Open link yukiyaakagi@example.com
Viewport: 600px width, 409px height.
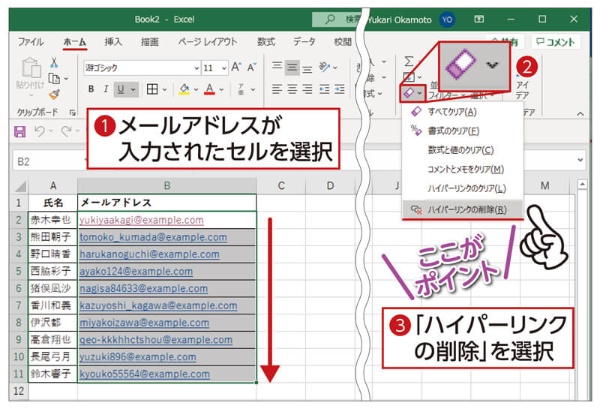tap(142, 220)
